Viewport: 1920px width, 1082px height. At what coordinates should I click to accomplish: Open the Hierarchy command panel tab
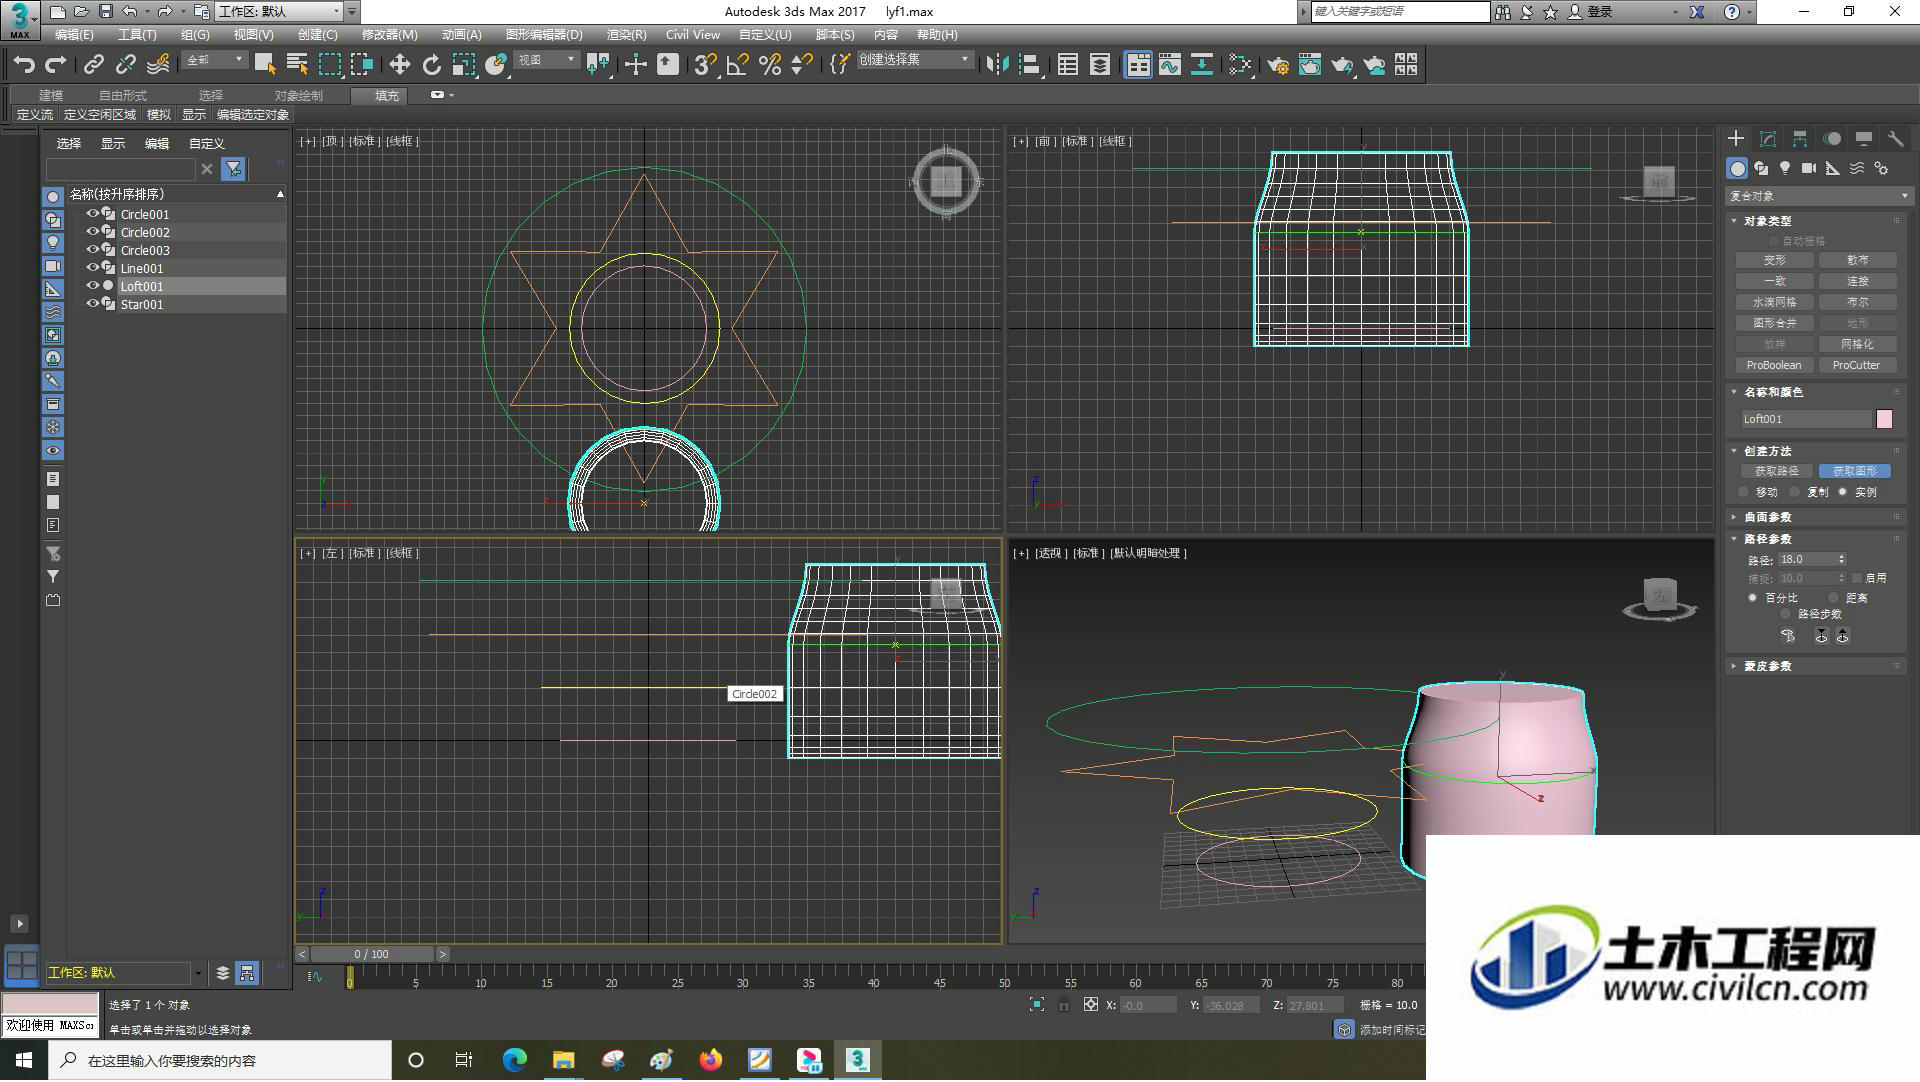[1800, 139]
